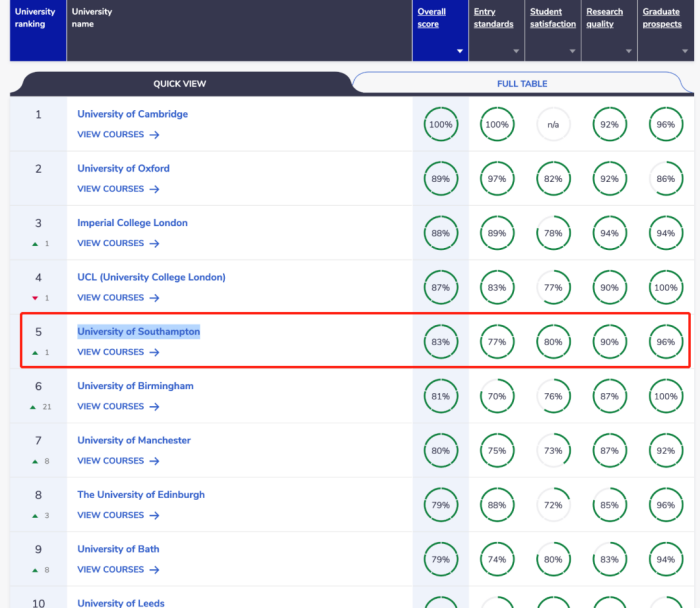View courses for University of Bath
This screenshot has height=608, width=700.
pos(118,570)
